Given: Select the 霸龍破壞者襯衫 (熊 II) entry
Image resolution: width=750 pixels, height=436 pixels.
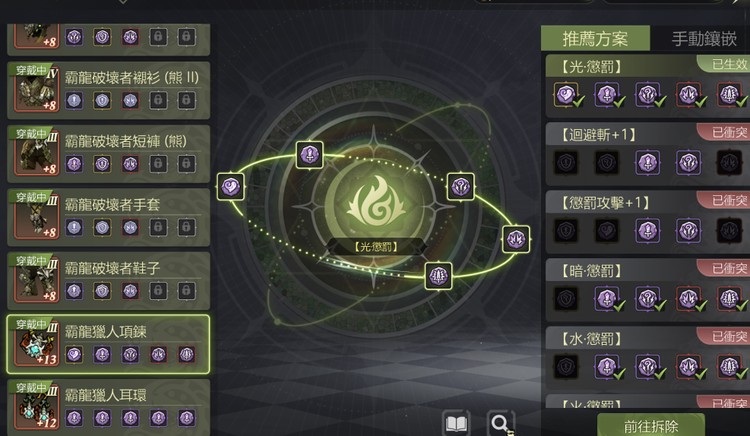Looking at the screenshot, I should click(108, 90).
